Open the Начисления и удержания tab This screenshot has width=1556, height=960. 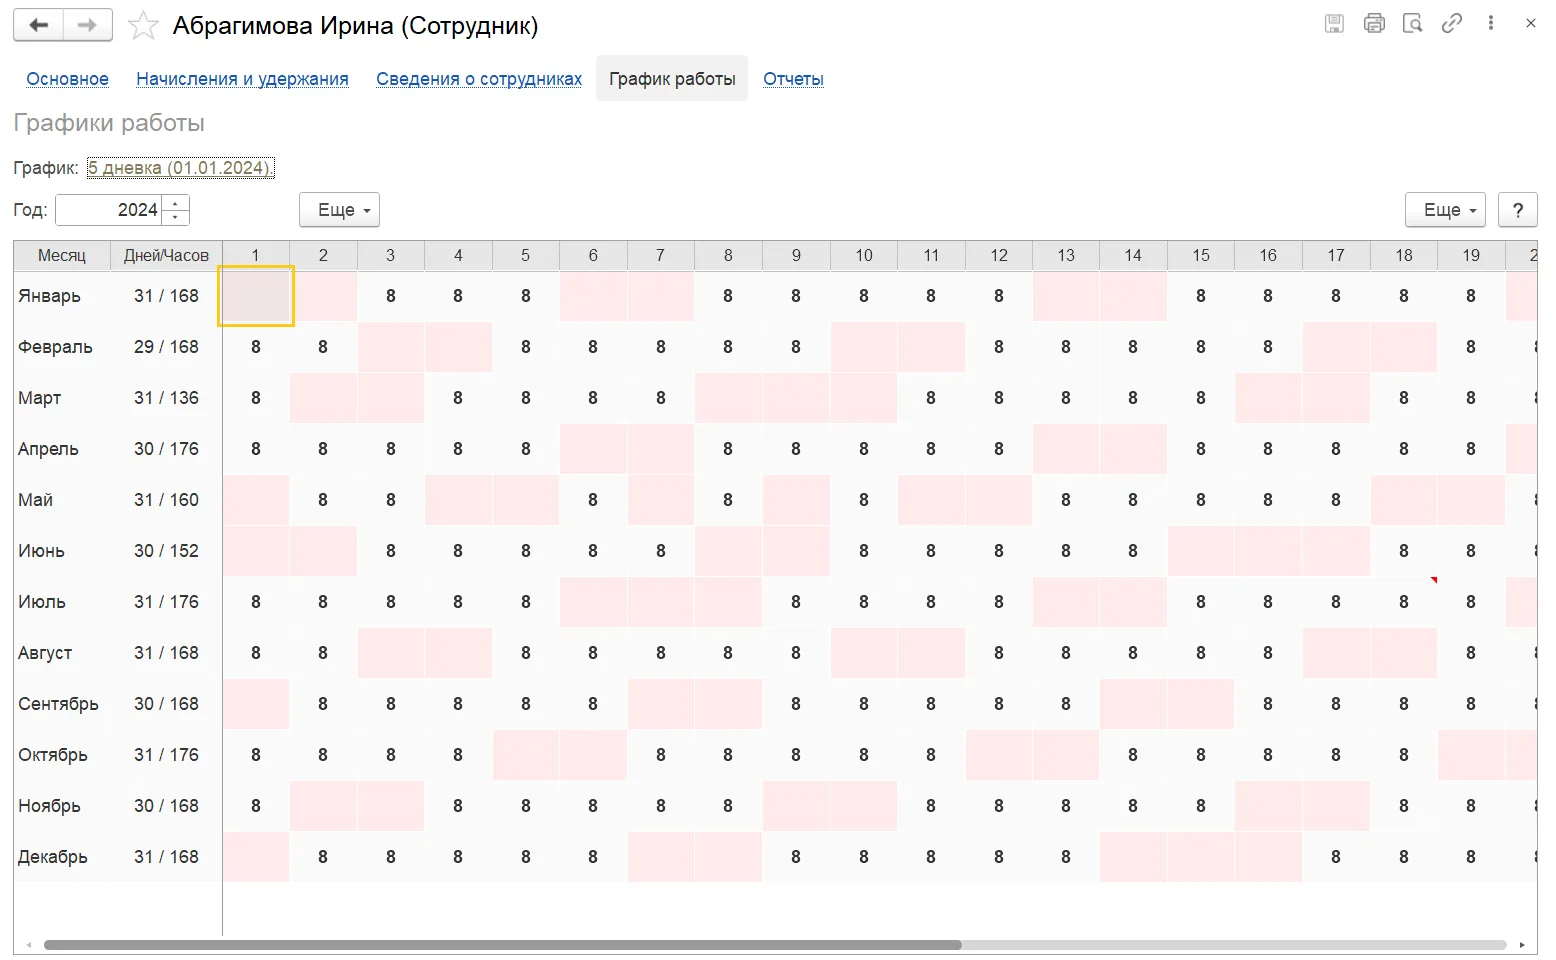[242, 79]
